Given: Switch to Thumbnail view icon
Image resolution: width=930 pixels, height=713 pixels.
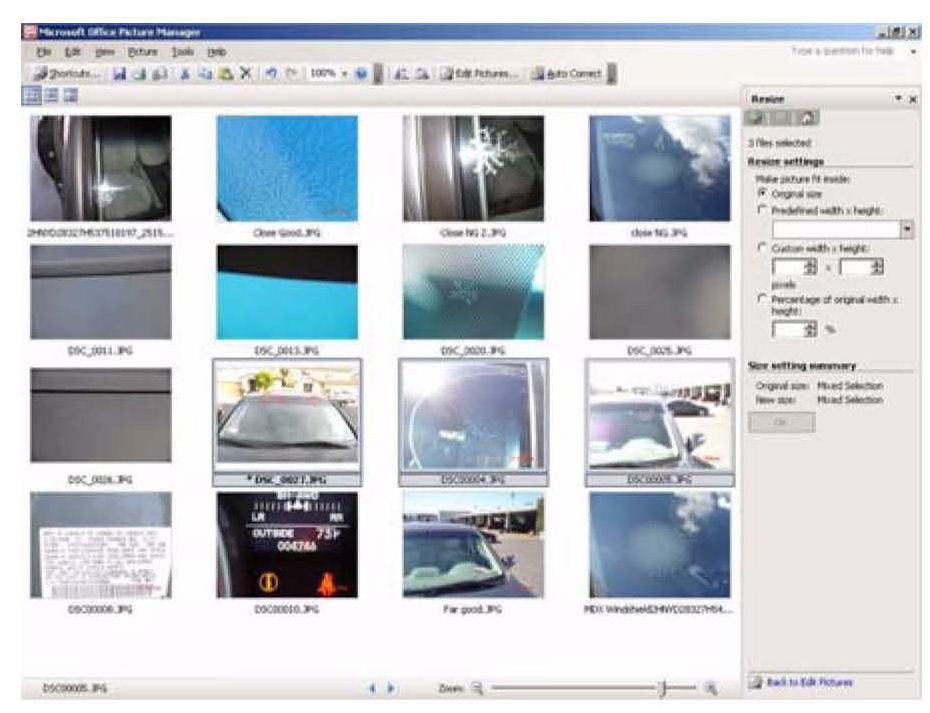Looking at the screenshot, I should (x=31, y=96).
